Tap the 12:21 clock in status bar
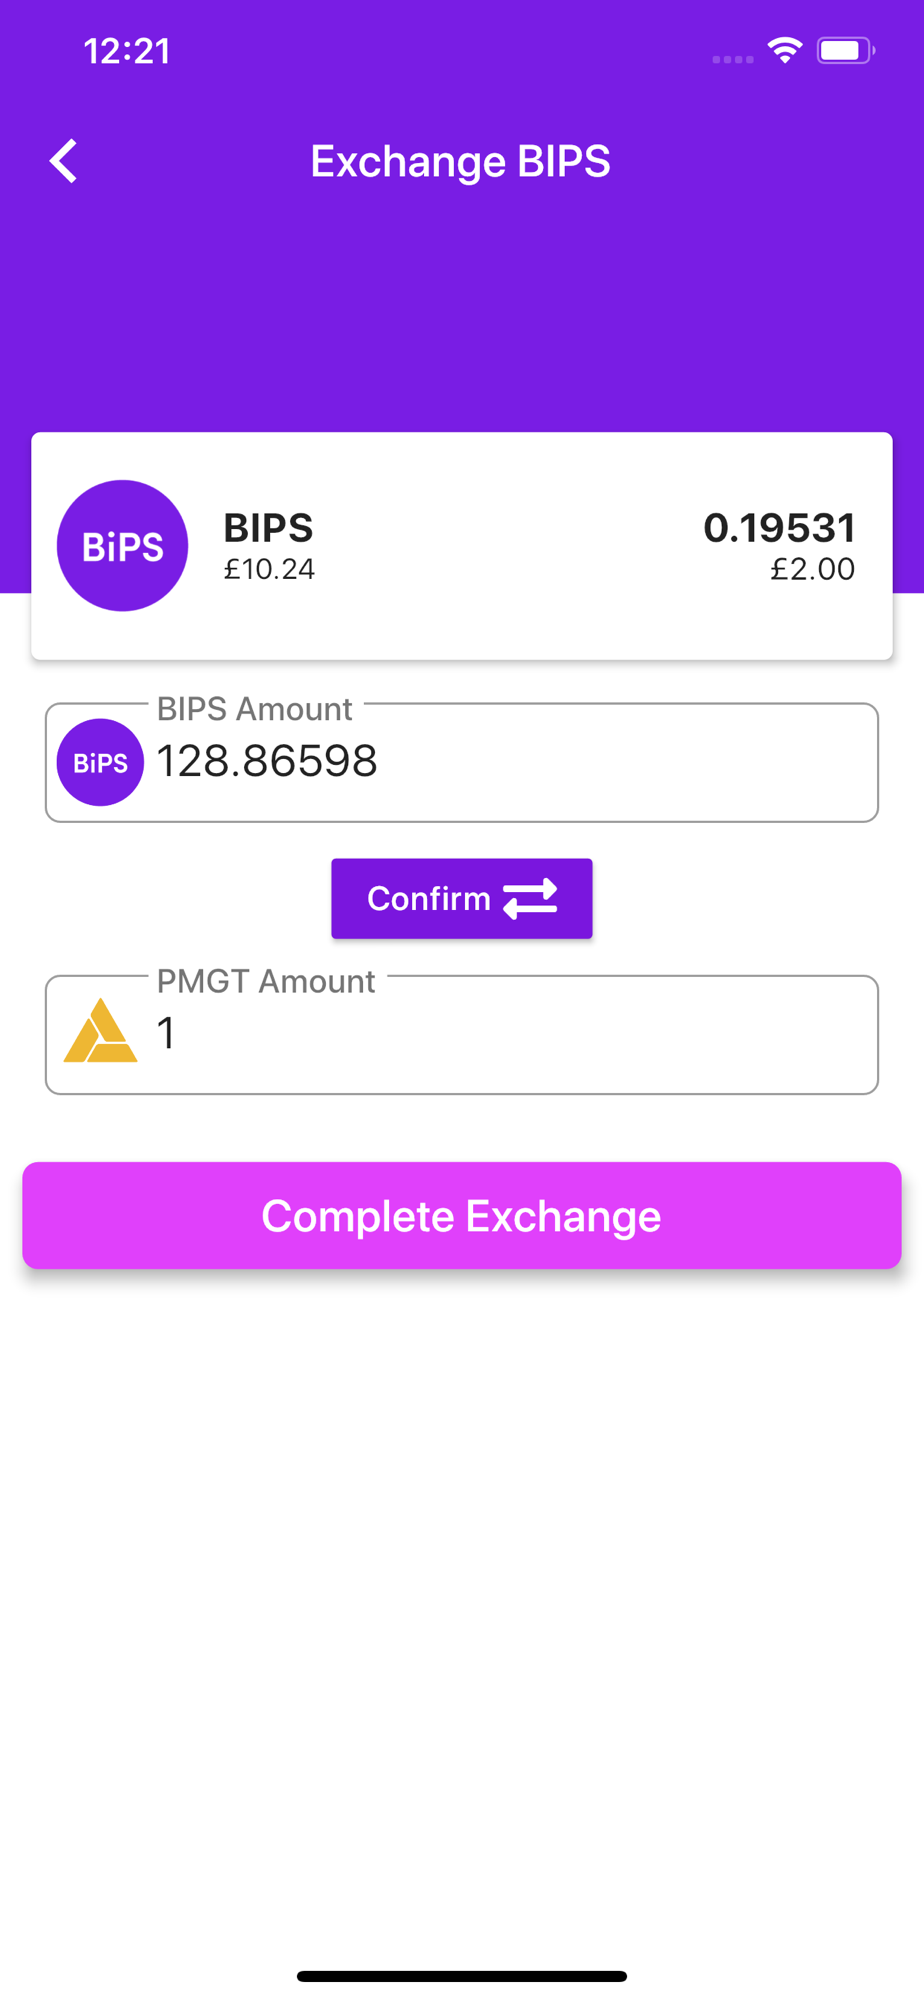The image size is (924, 2000). (x=127, y=51)
